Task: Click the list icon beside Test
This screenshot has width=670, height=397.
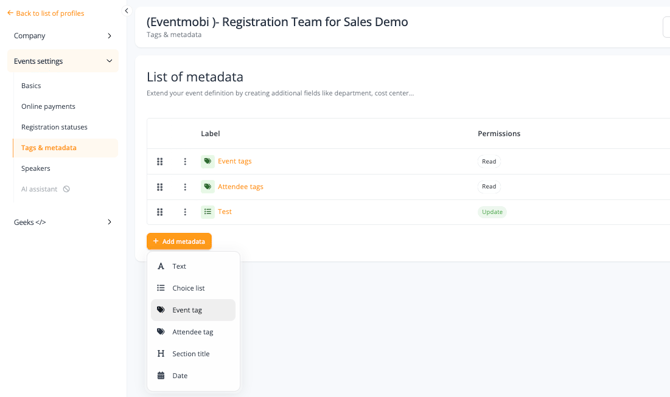Action: (x=208, y=212)
